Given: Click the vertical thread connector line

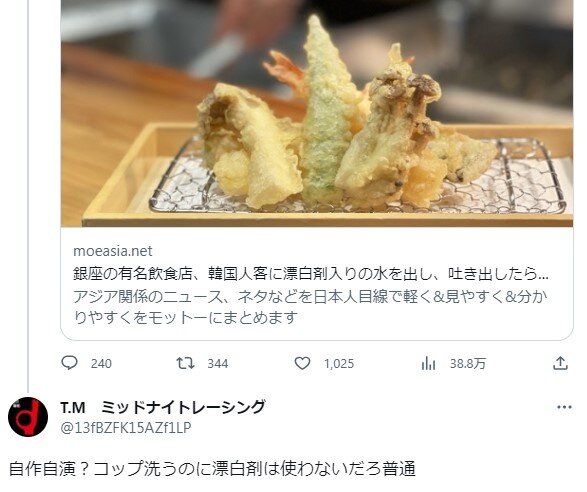Looking at the screenshot, I should pyautogui.click(x=28, y=195).
